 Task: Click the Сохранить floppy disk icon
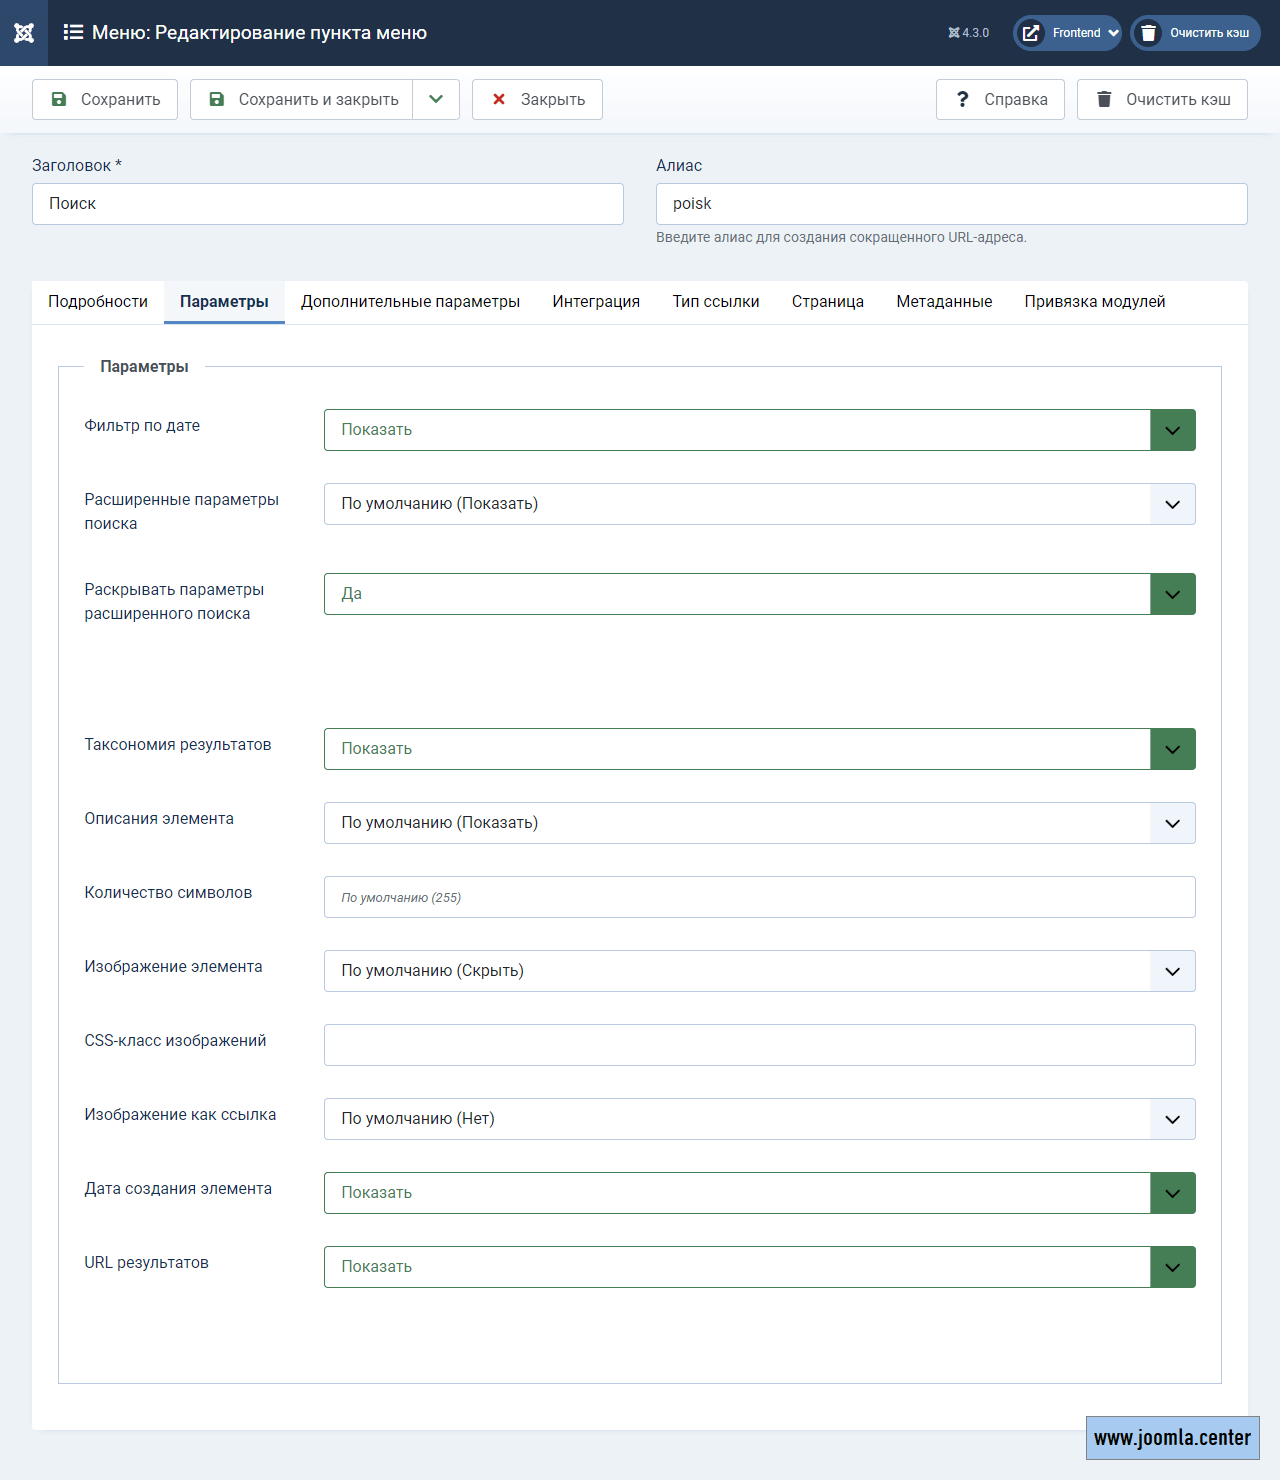click(x=59, y=100)
